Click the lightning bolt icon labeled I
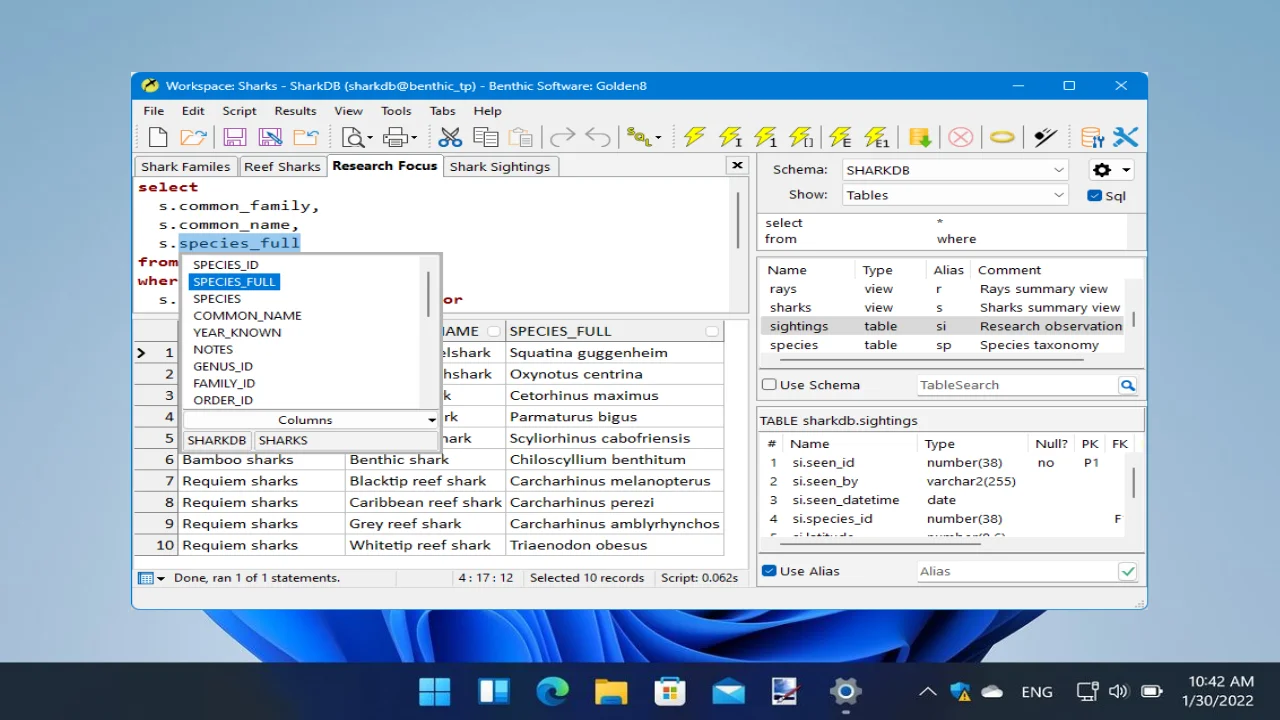This screenshot has height=720, width=1280. [x=731, y=137]
